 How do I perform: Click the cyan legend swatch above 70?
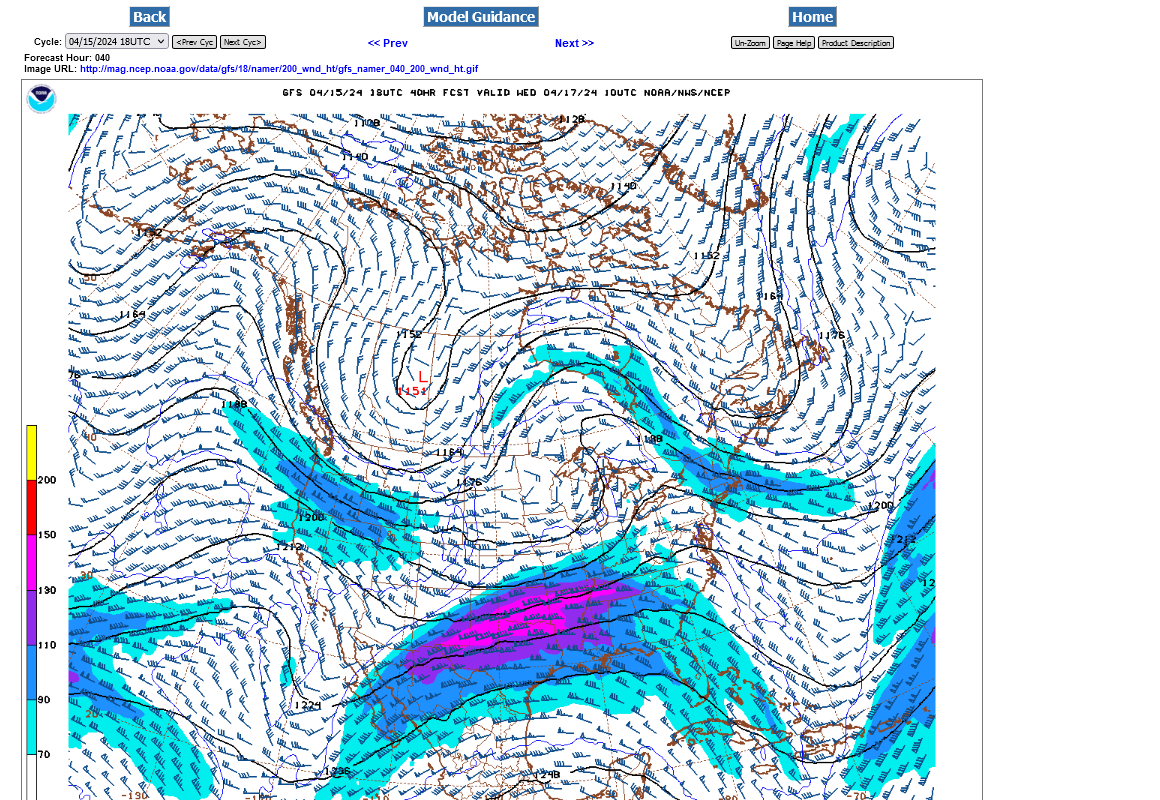pos(31,727)
